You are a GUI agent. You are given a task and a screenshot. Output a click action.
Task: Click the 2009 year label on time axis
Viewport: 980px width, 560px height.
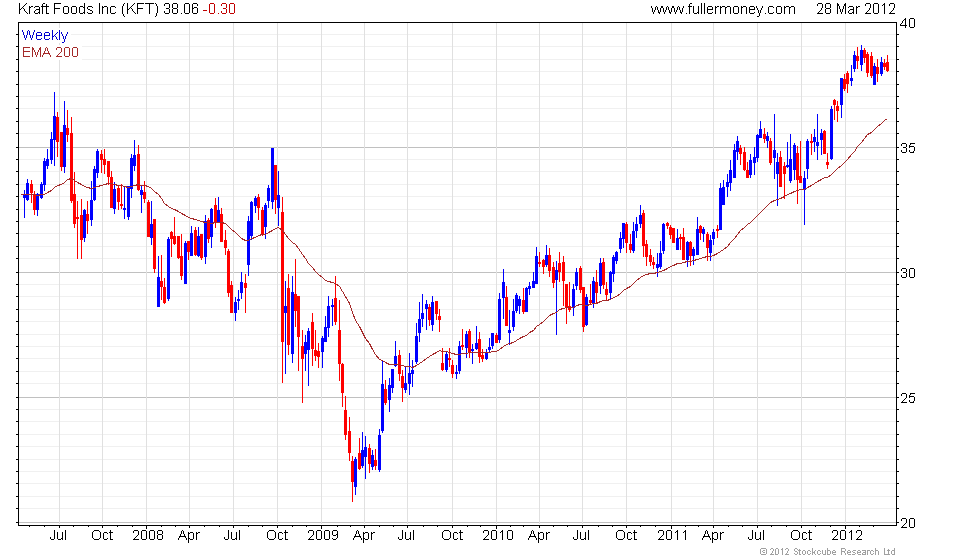point(322,535)
